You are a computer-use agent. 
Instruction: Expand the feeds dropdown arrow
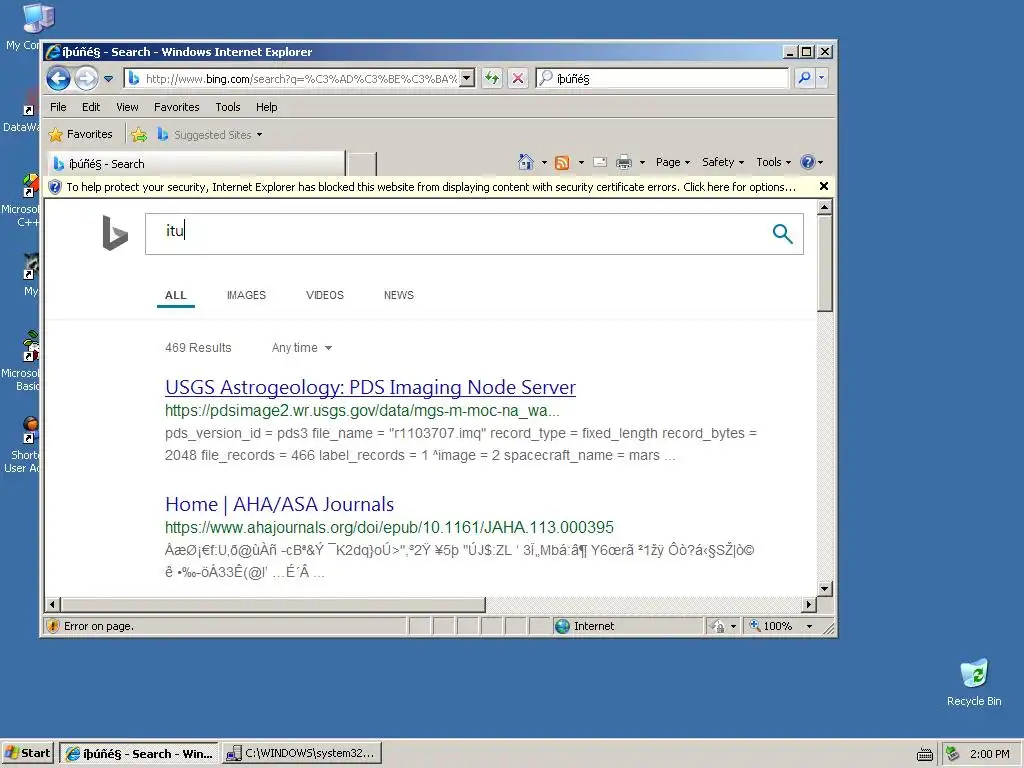point(581,162)
